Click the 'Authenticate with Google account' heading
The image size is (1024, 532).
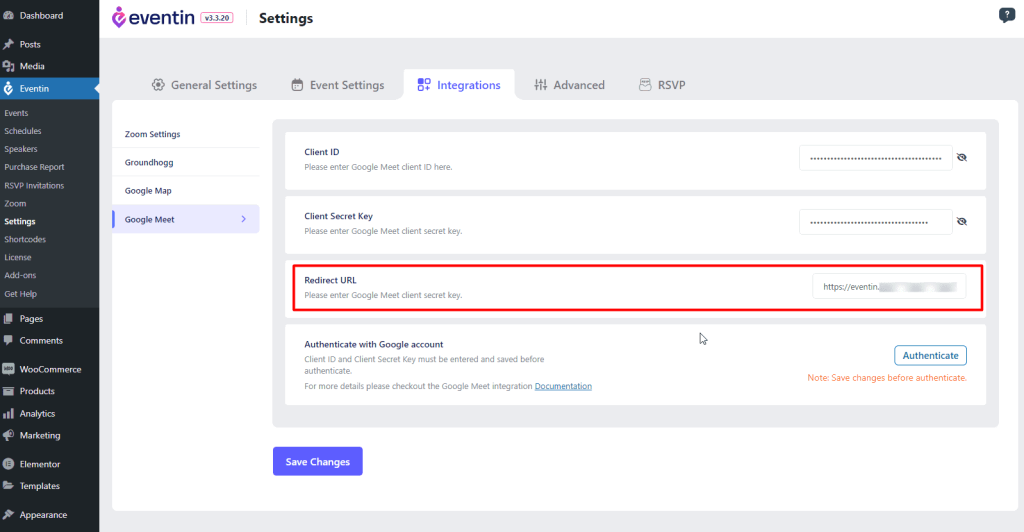click(374, 344)
